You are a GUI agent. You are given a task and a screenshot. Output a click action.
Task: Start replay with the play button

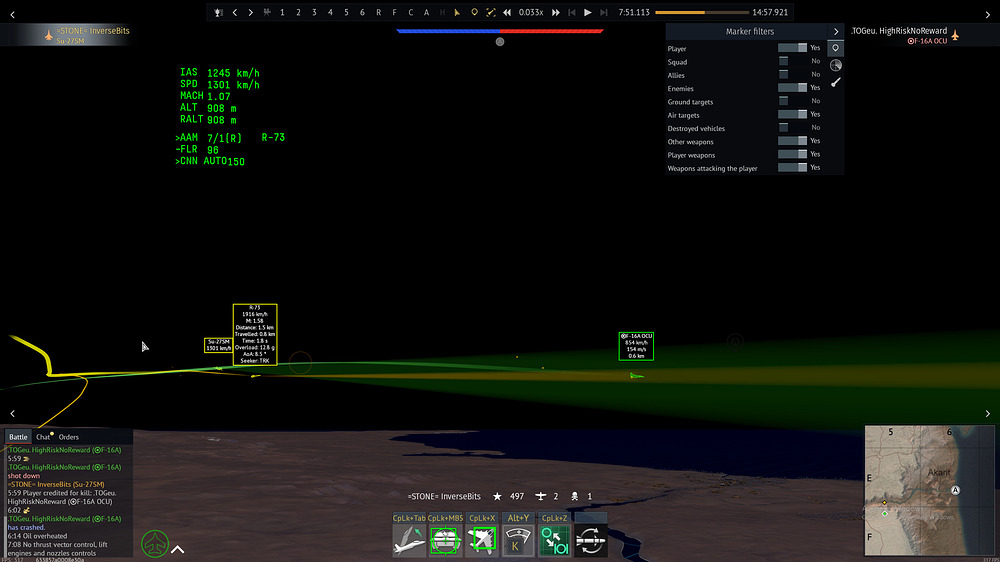[x=587, y=12]
